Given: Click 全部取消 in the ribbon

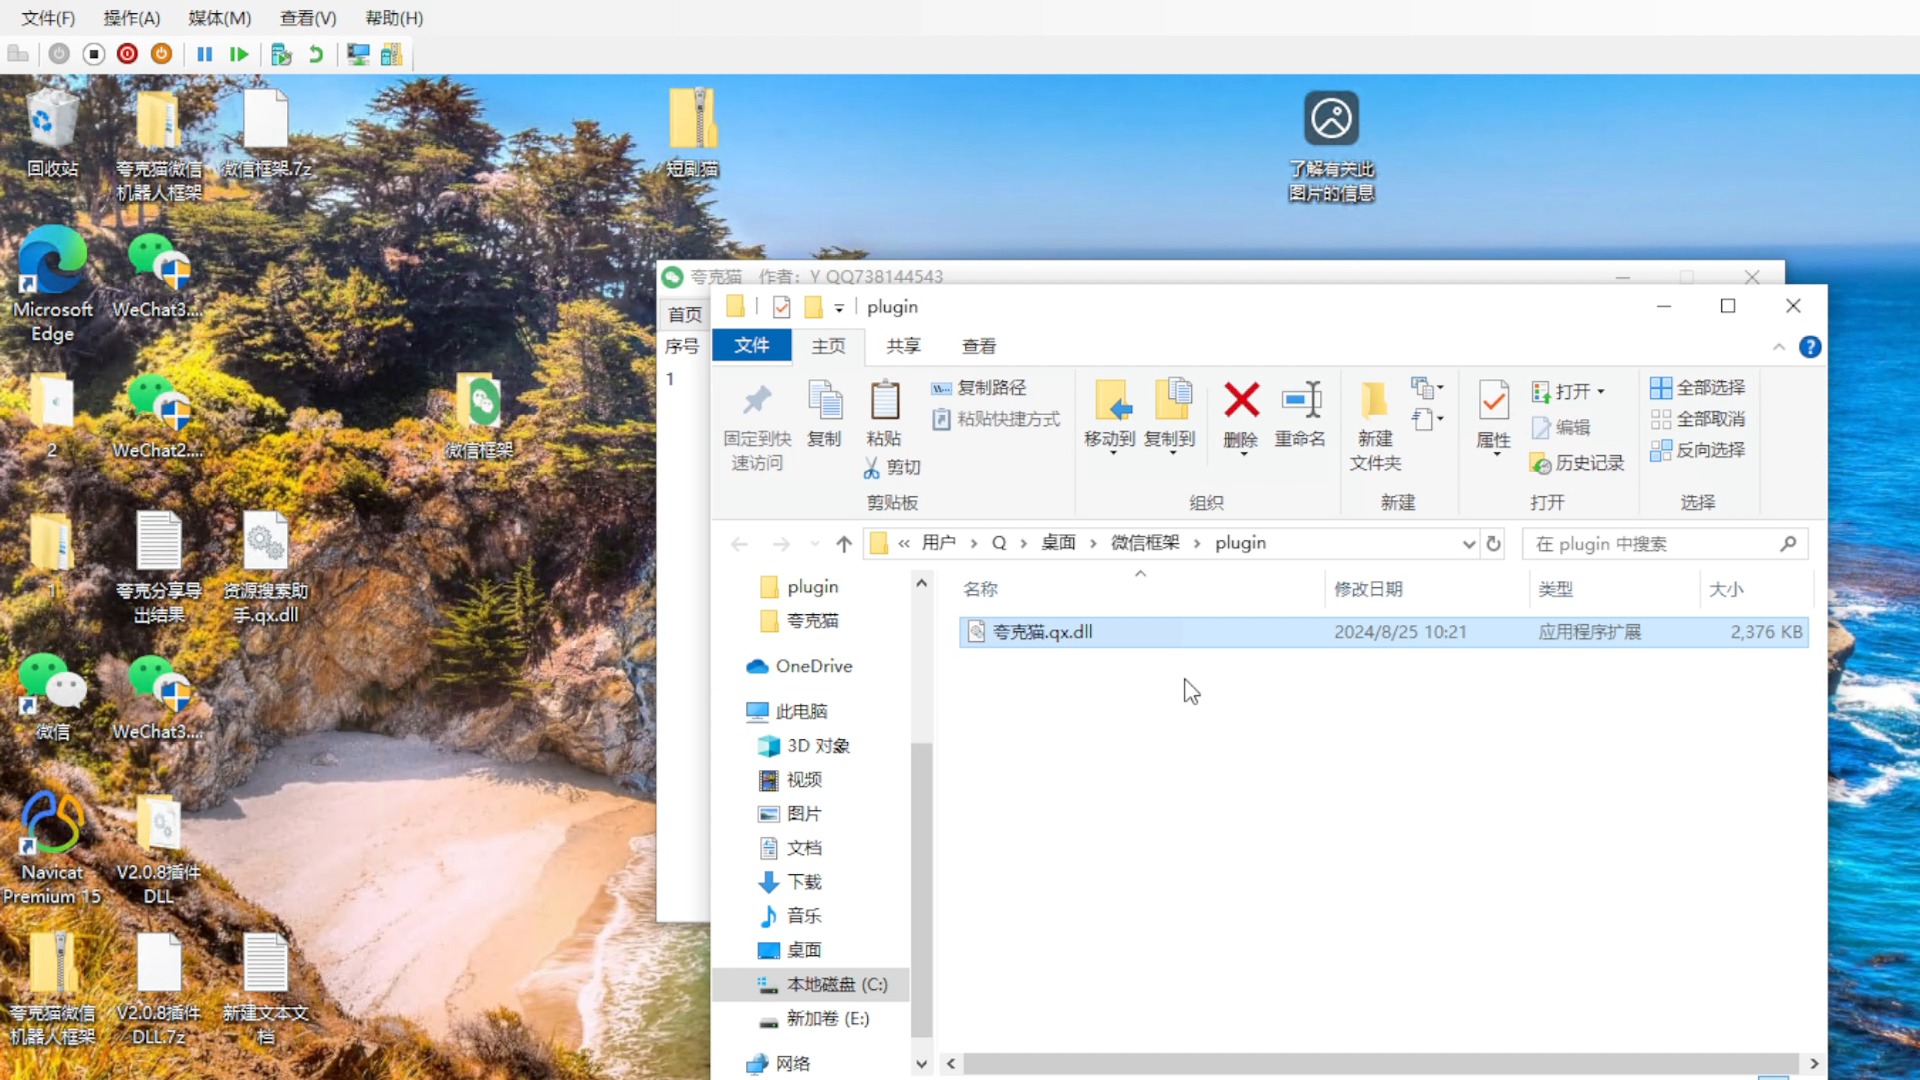Looking at the screenshot, I should click(x=1697, y=419).
